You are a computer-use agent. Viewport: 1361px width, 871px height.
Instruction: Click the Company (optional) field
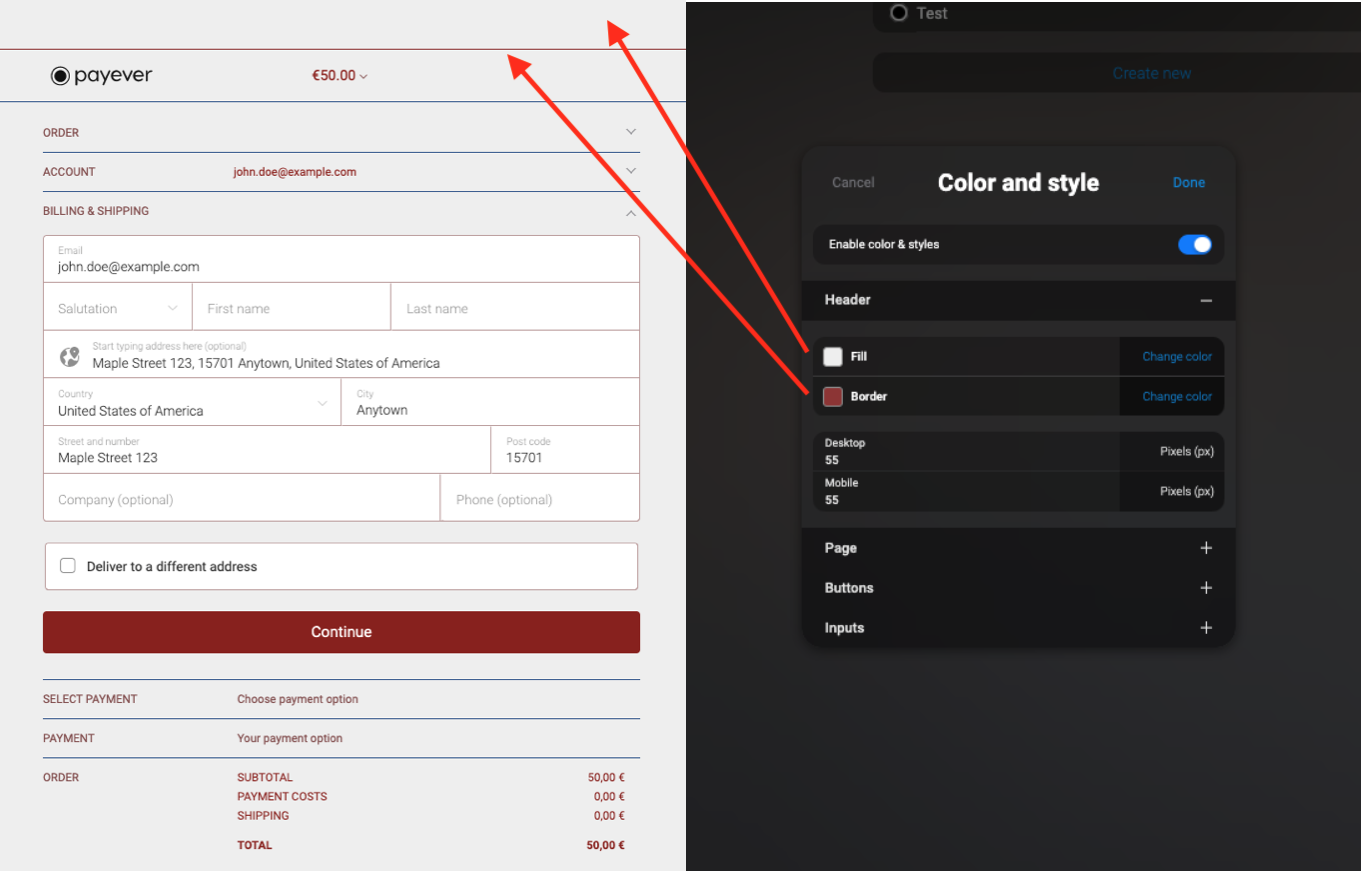pos(242,498)
